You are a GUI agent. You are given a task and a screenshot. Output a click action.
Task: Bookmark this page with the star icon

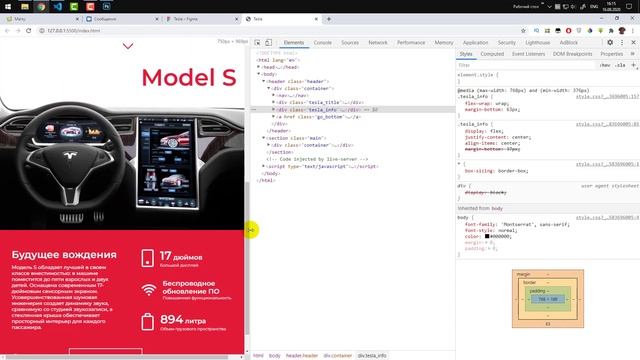pyautogui.click(x=523, y=31)
